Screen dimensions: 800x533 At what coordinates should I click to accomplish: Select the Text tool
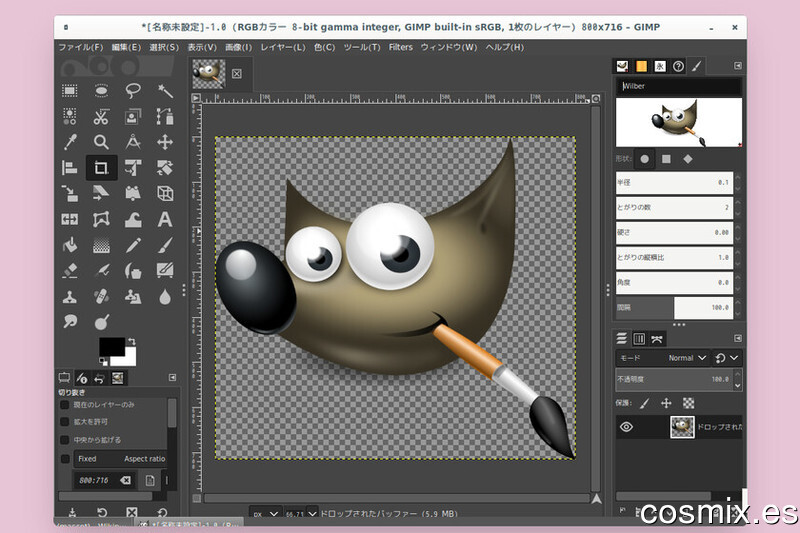(x=165, y=219)
